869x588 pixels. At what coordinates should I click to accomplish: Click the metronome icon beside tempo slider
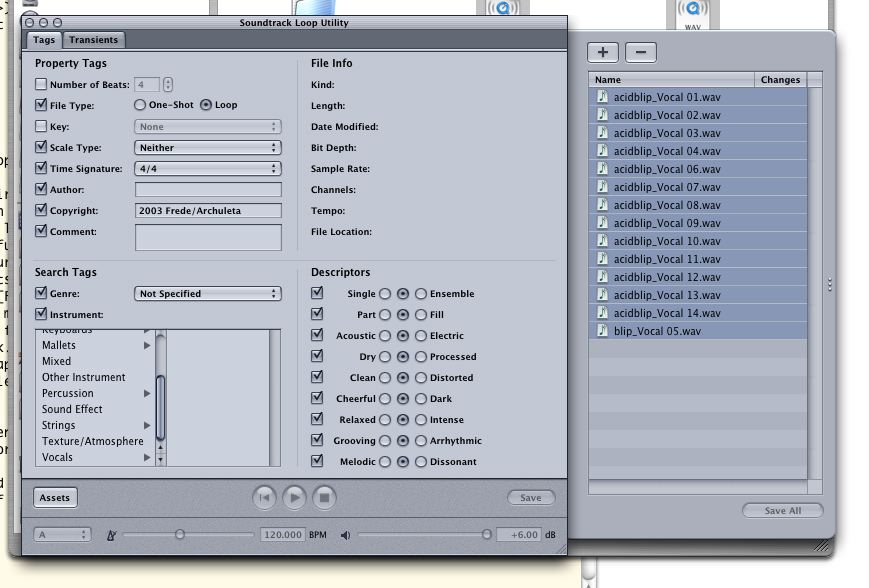tap(111, 535)
